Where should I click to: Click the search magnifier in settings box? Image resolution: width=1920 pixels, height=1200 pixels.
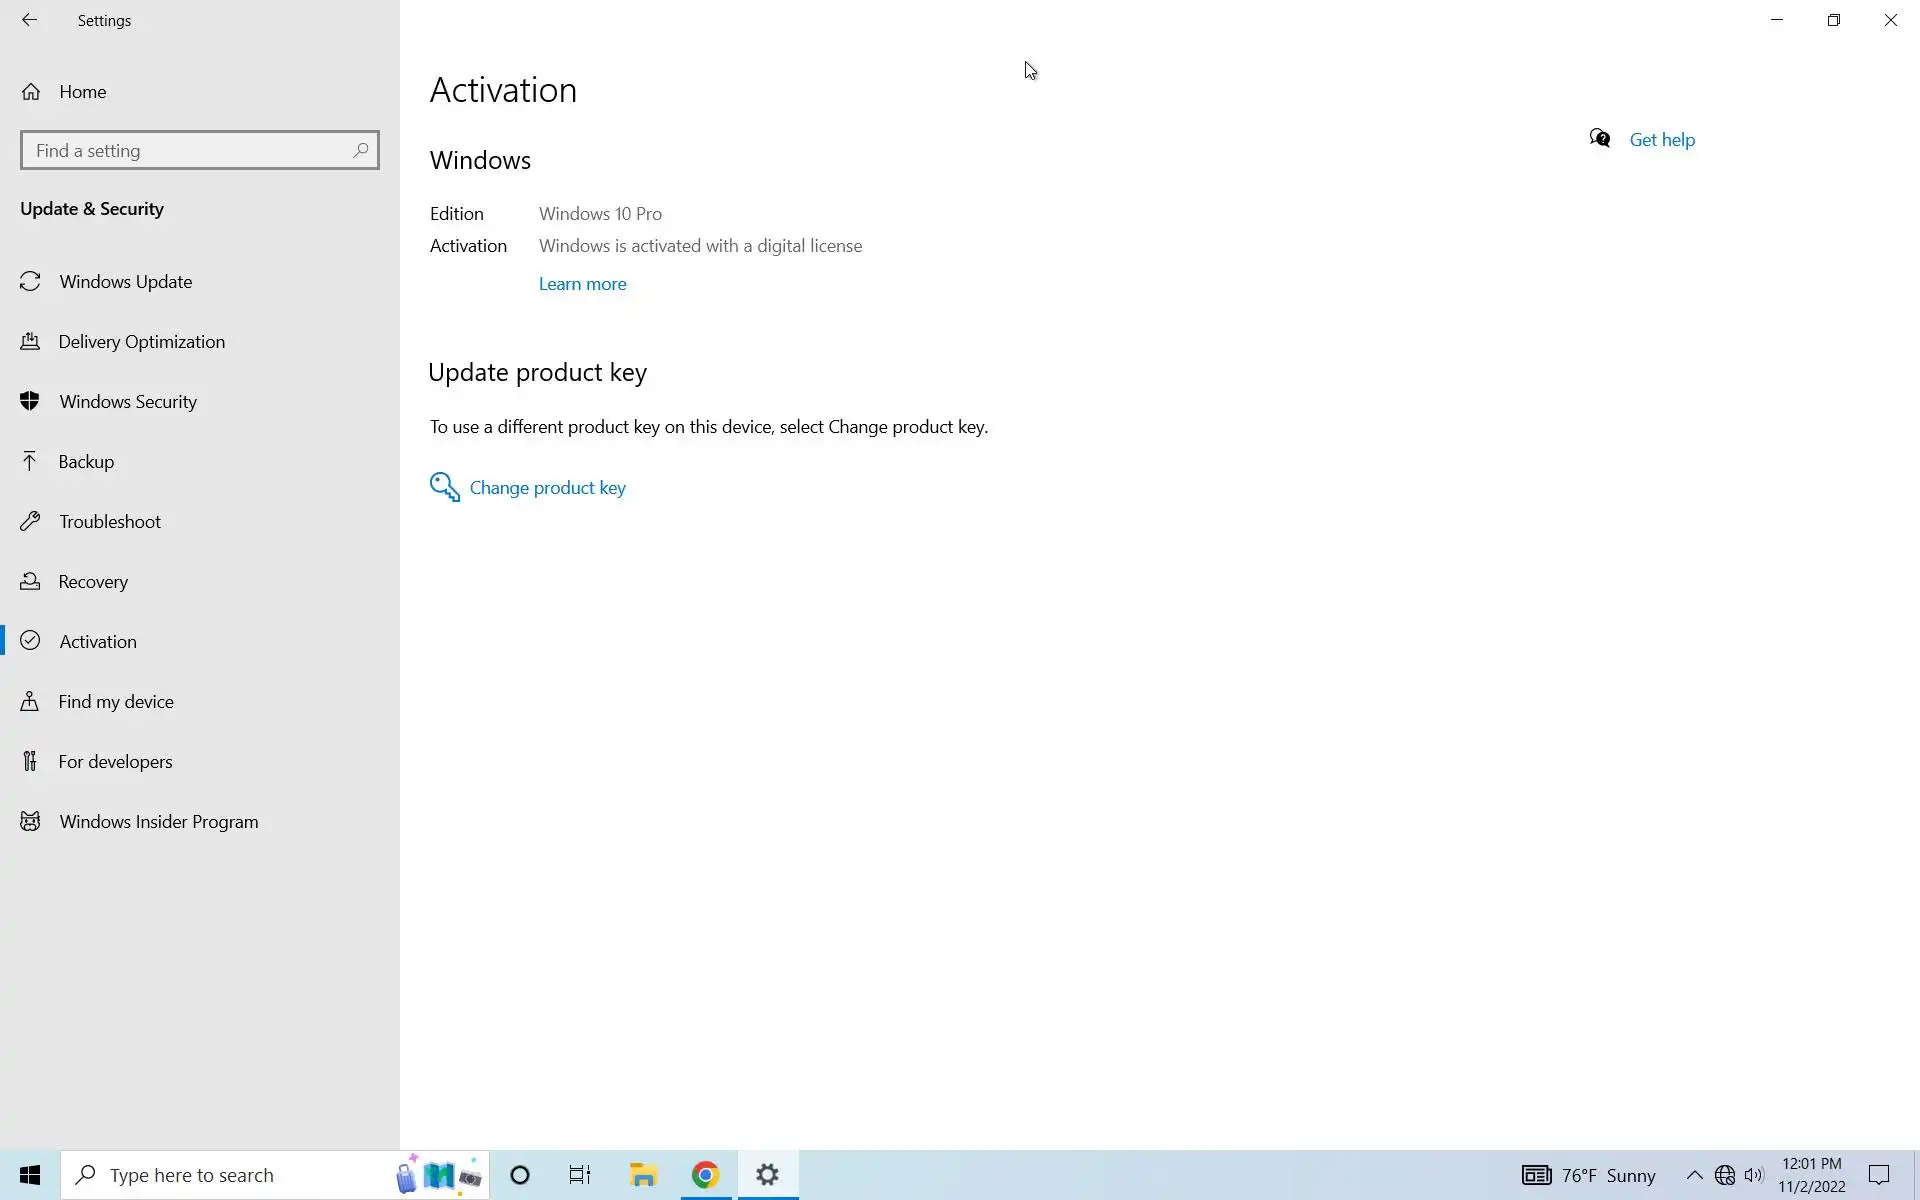[360, 150]
